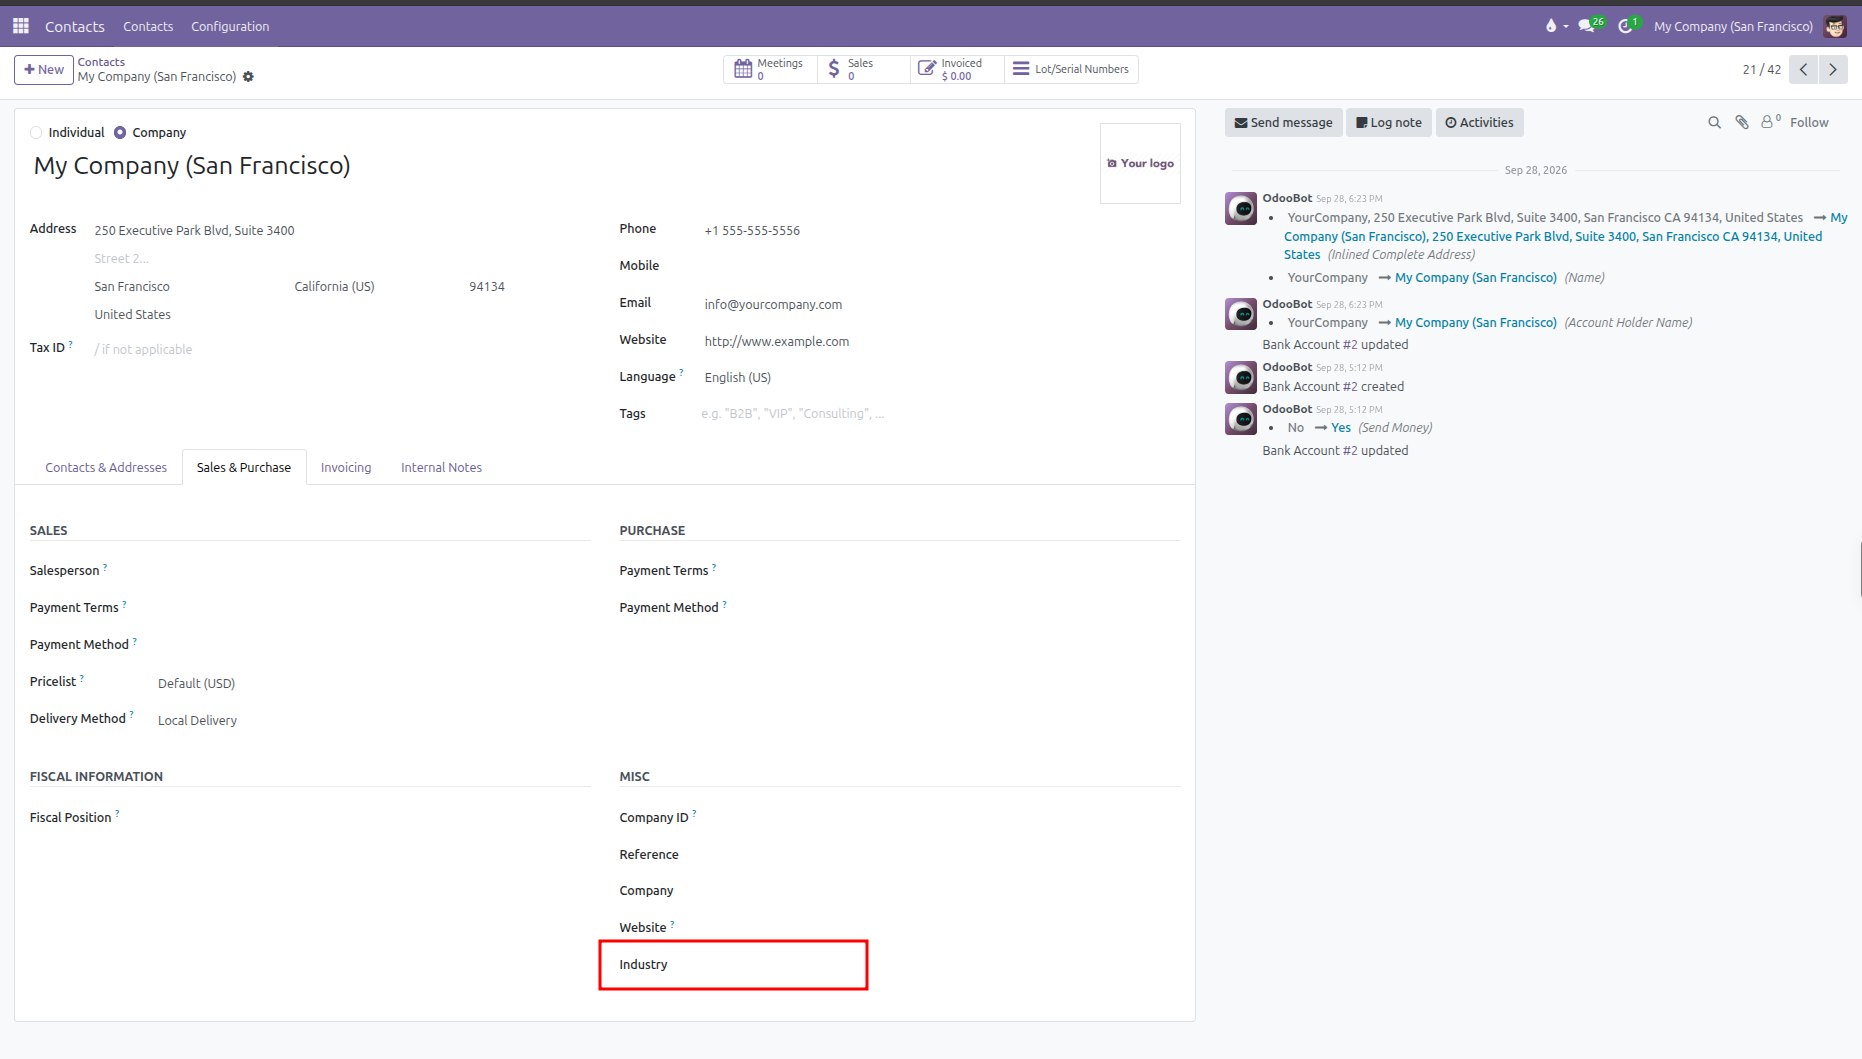The width and height of the screenshot is (1862, 1059).
Task: Click the New button
Action: 44,69
